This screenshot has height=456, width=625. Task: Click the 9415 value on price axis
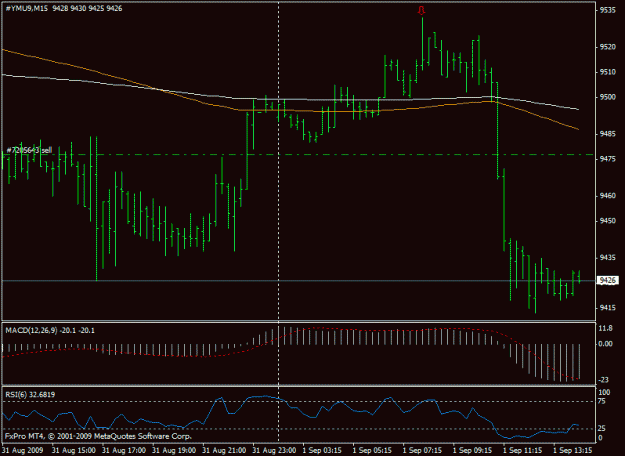pyautogui.click(x=607, y=308)
